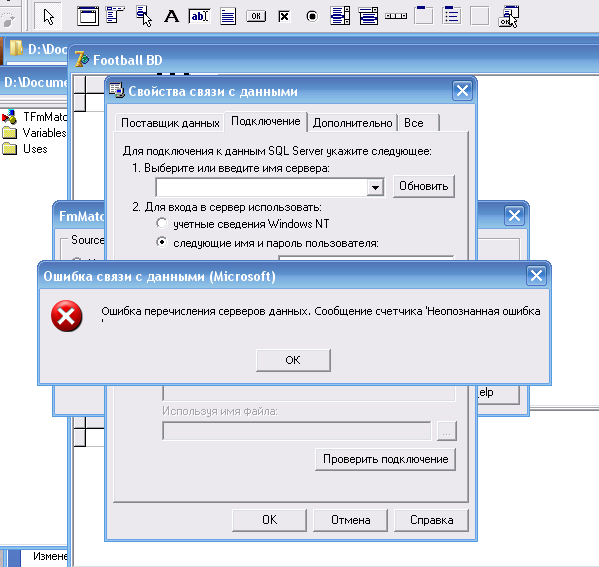
Task: Pick the ListBox component icon
Action: [340, 16]
